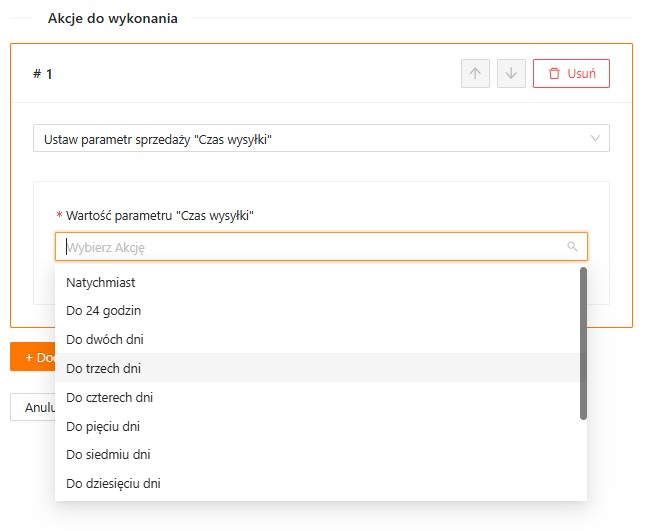Click the Usuń delete button

pyautogui.click(x=571, y=73)
